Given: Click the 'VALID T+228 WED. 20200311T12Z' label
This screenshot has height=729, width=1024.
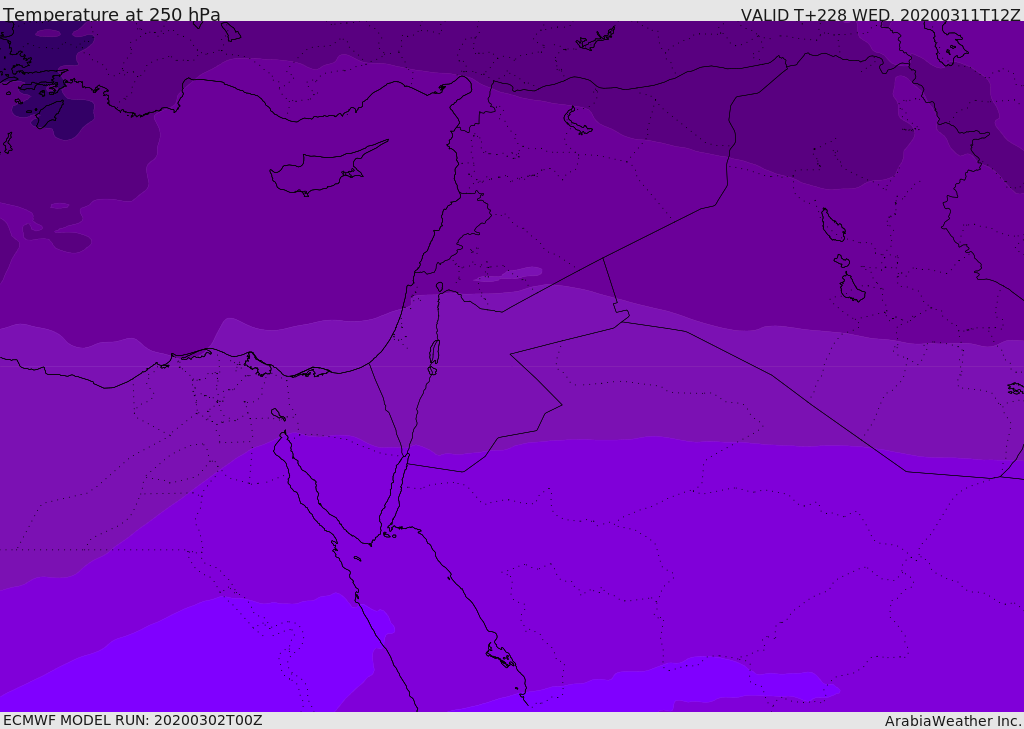Looking at the screenshot, I should (880, 15).
